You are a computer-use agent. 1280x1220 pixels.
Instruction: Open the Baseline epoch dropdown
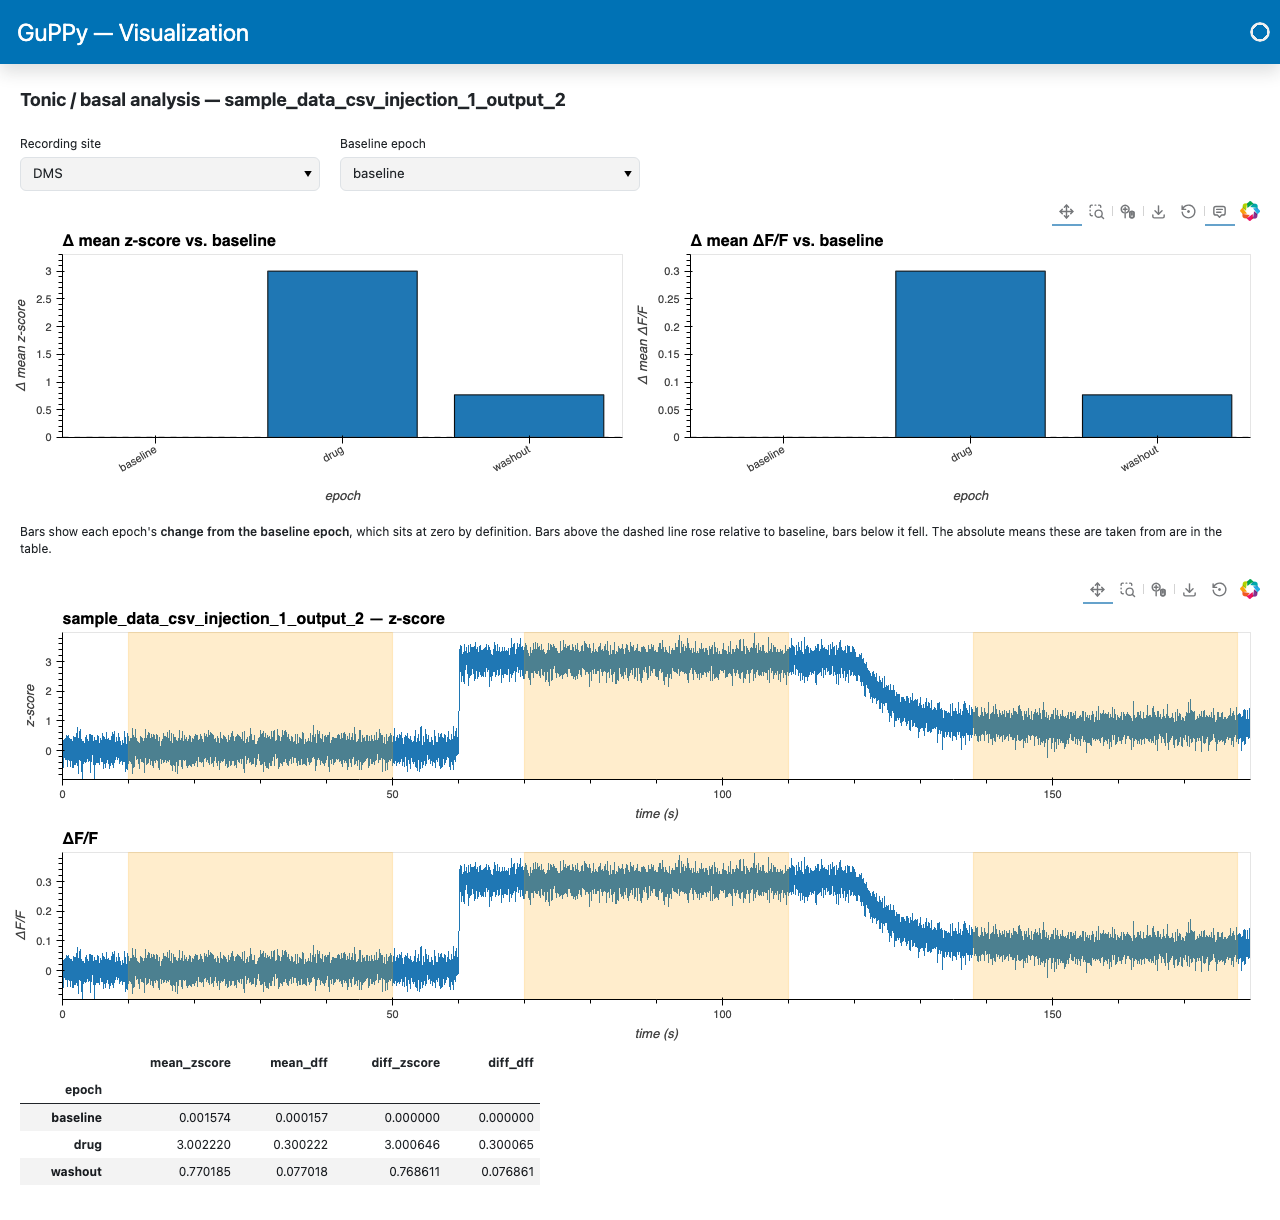pyautogui.click(x=490, y=173)
